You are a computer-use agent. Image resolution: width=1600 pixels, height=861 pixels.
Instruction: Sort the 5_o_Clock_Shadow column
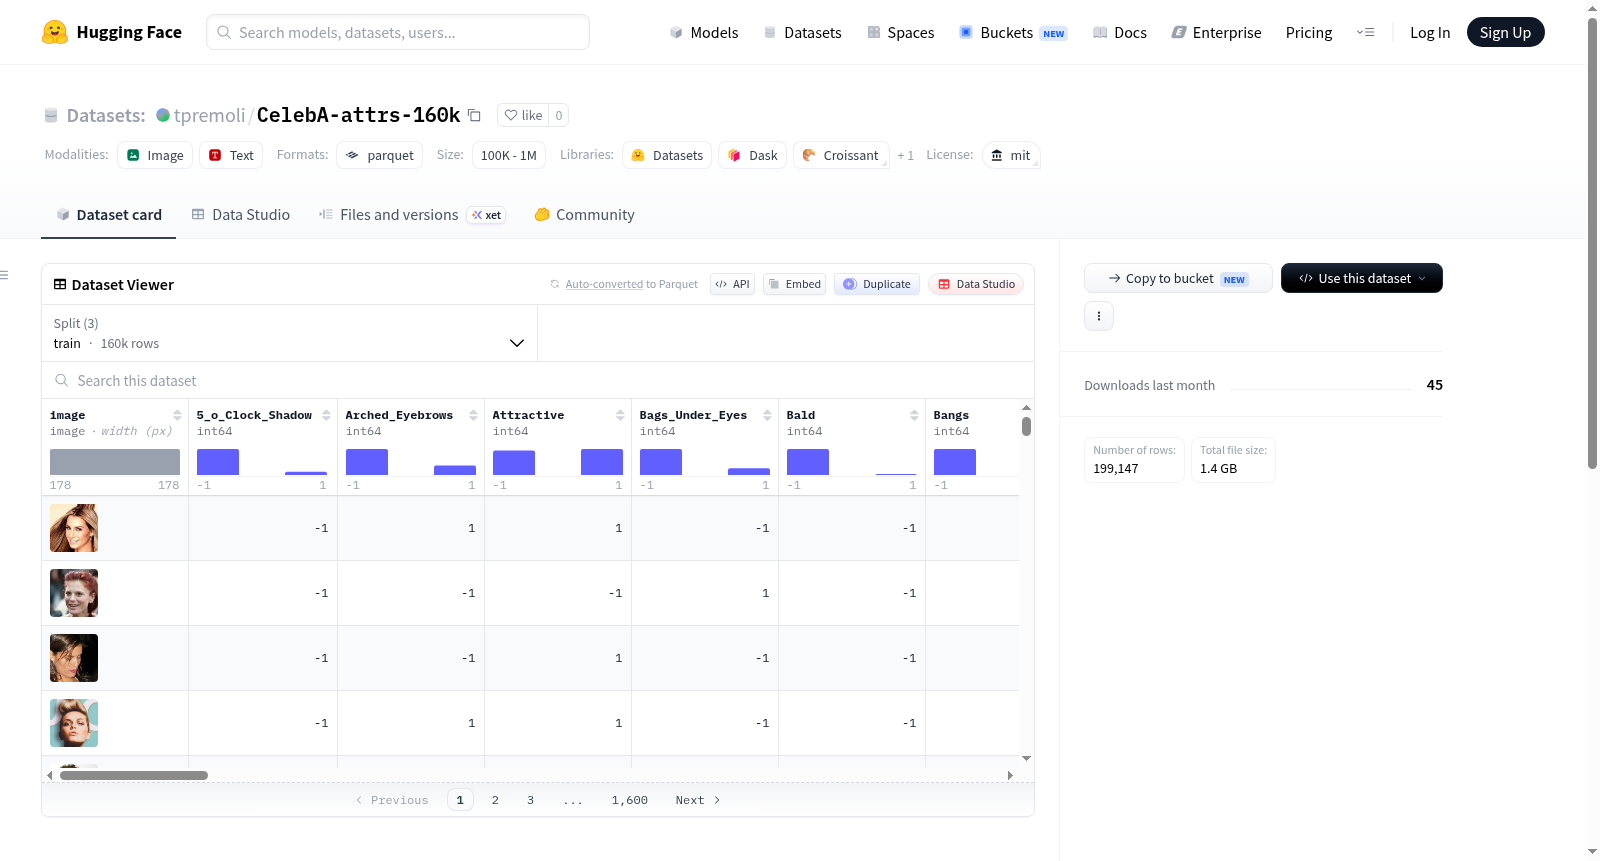[x=326, y=415]
